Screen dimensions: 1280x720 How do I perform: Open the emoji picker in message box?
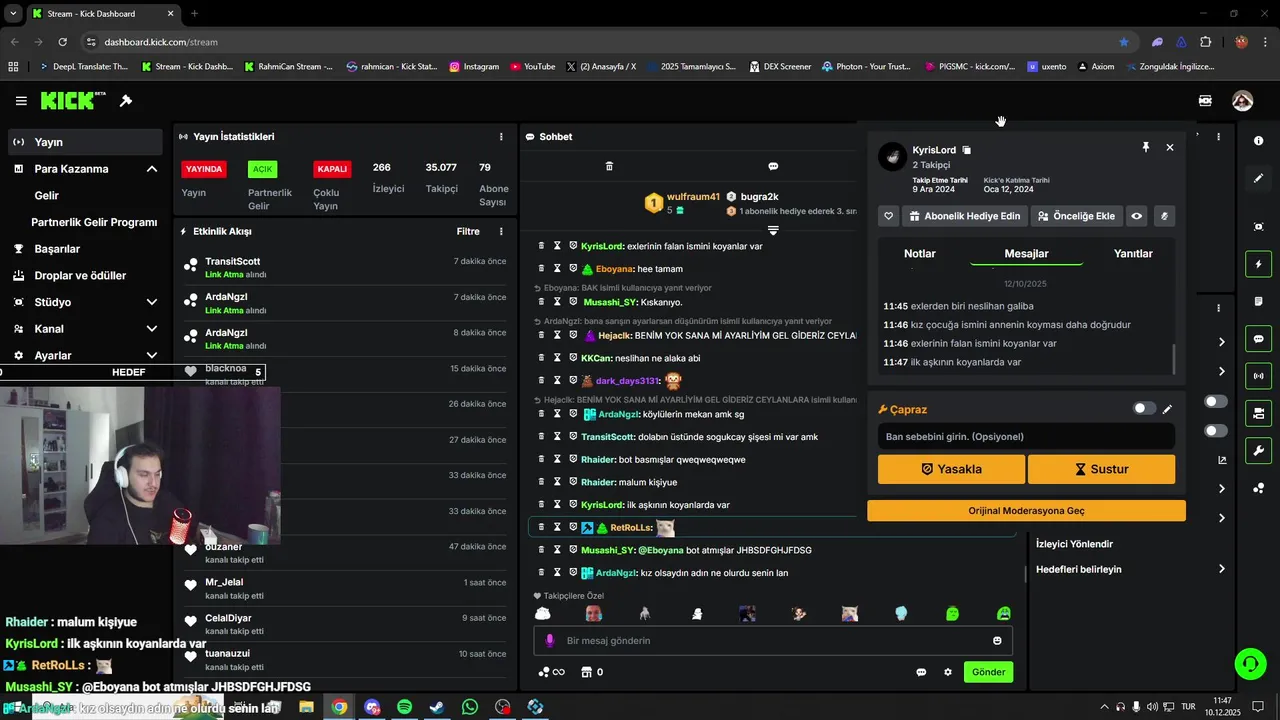[x=997, y=641]
